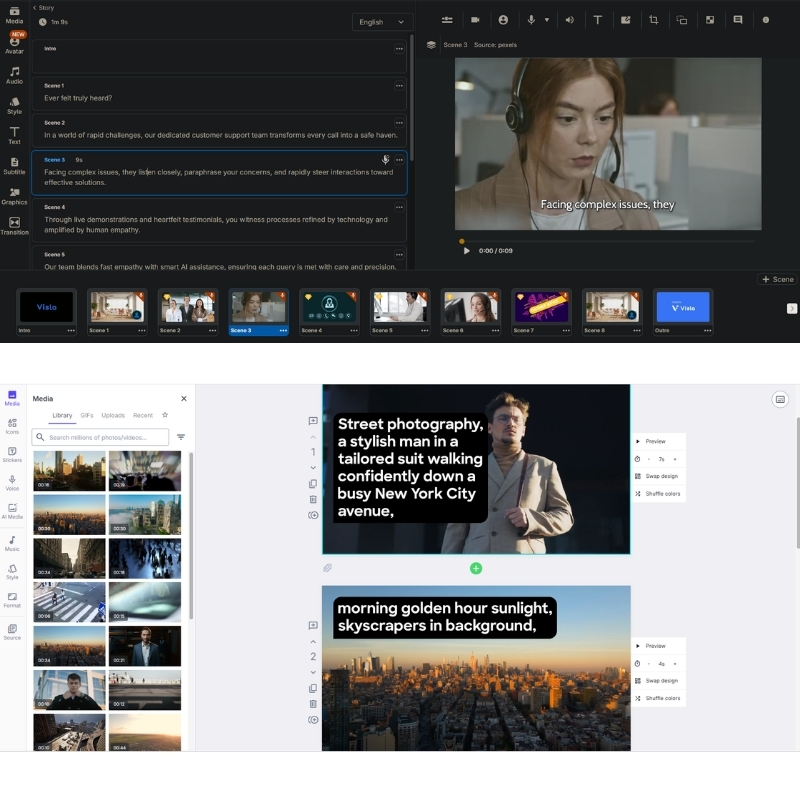Select the Scene 5 thumbnail in the filmstrip
The image size is (800, 800).
pos(399,308)
